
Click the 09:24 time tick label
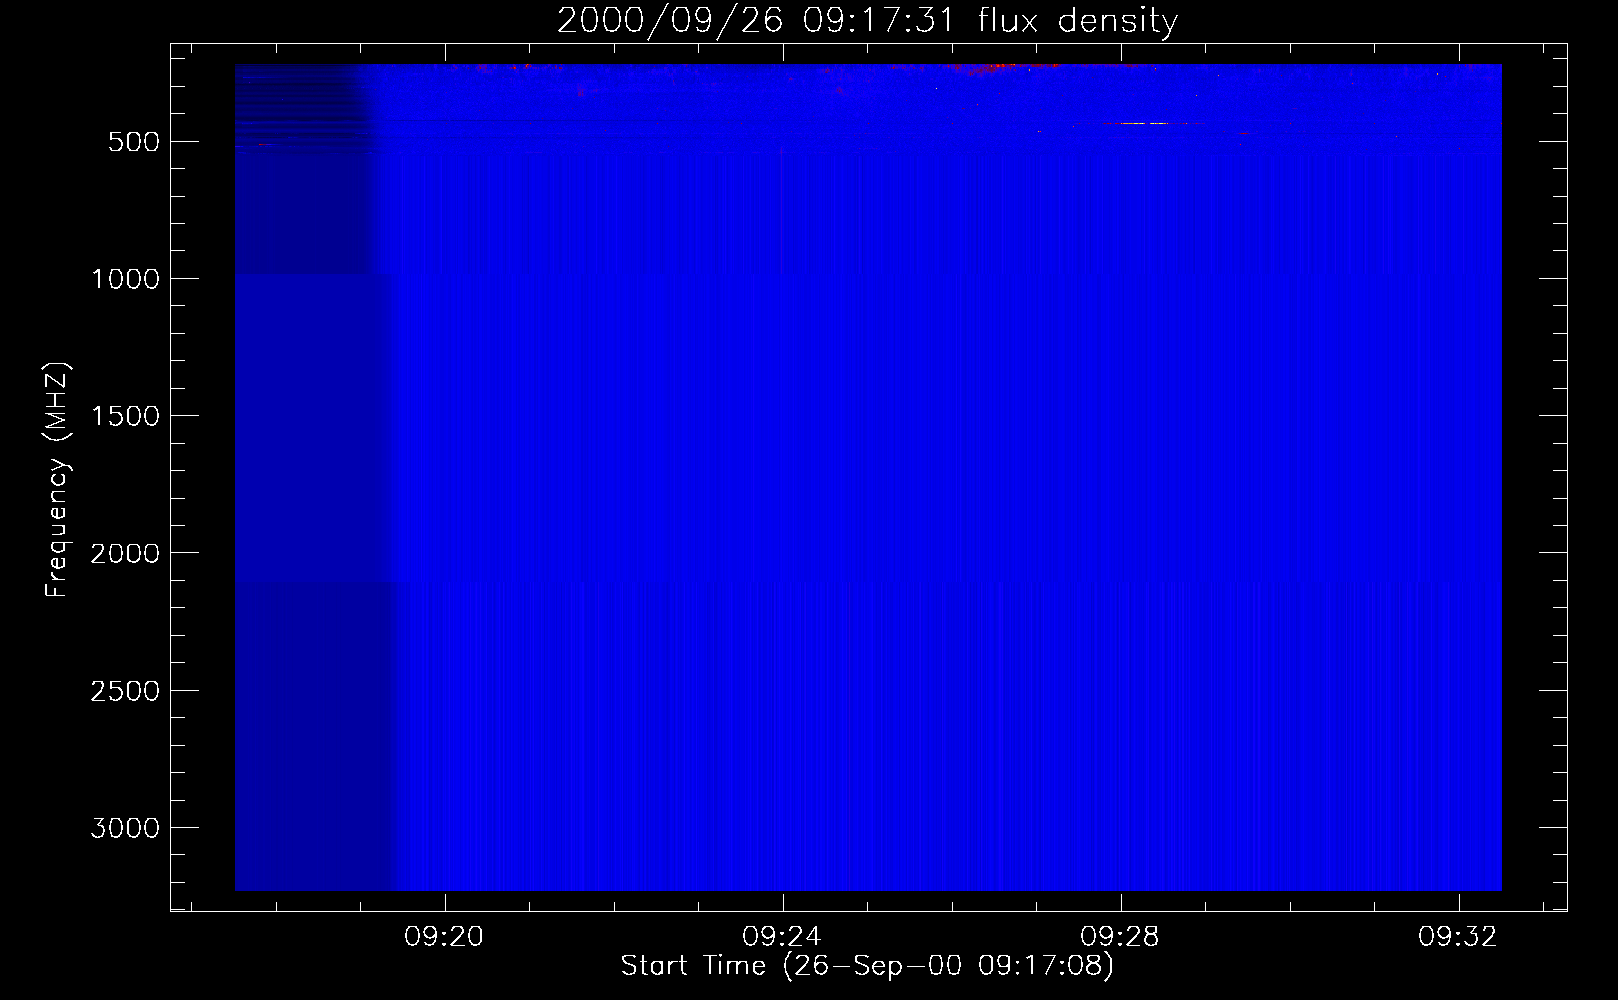[782, 937]
